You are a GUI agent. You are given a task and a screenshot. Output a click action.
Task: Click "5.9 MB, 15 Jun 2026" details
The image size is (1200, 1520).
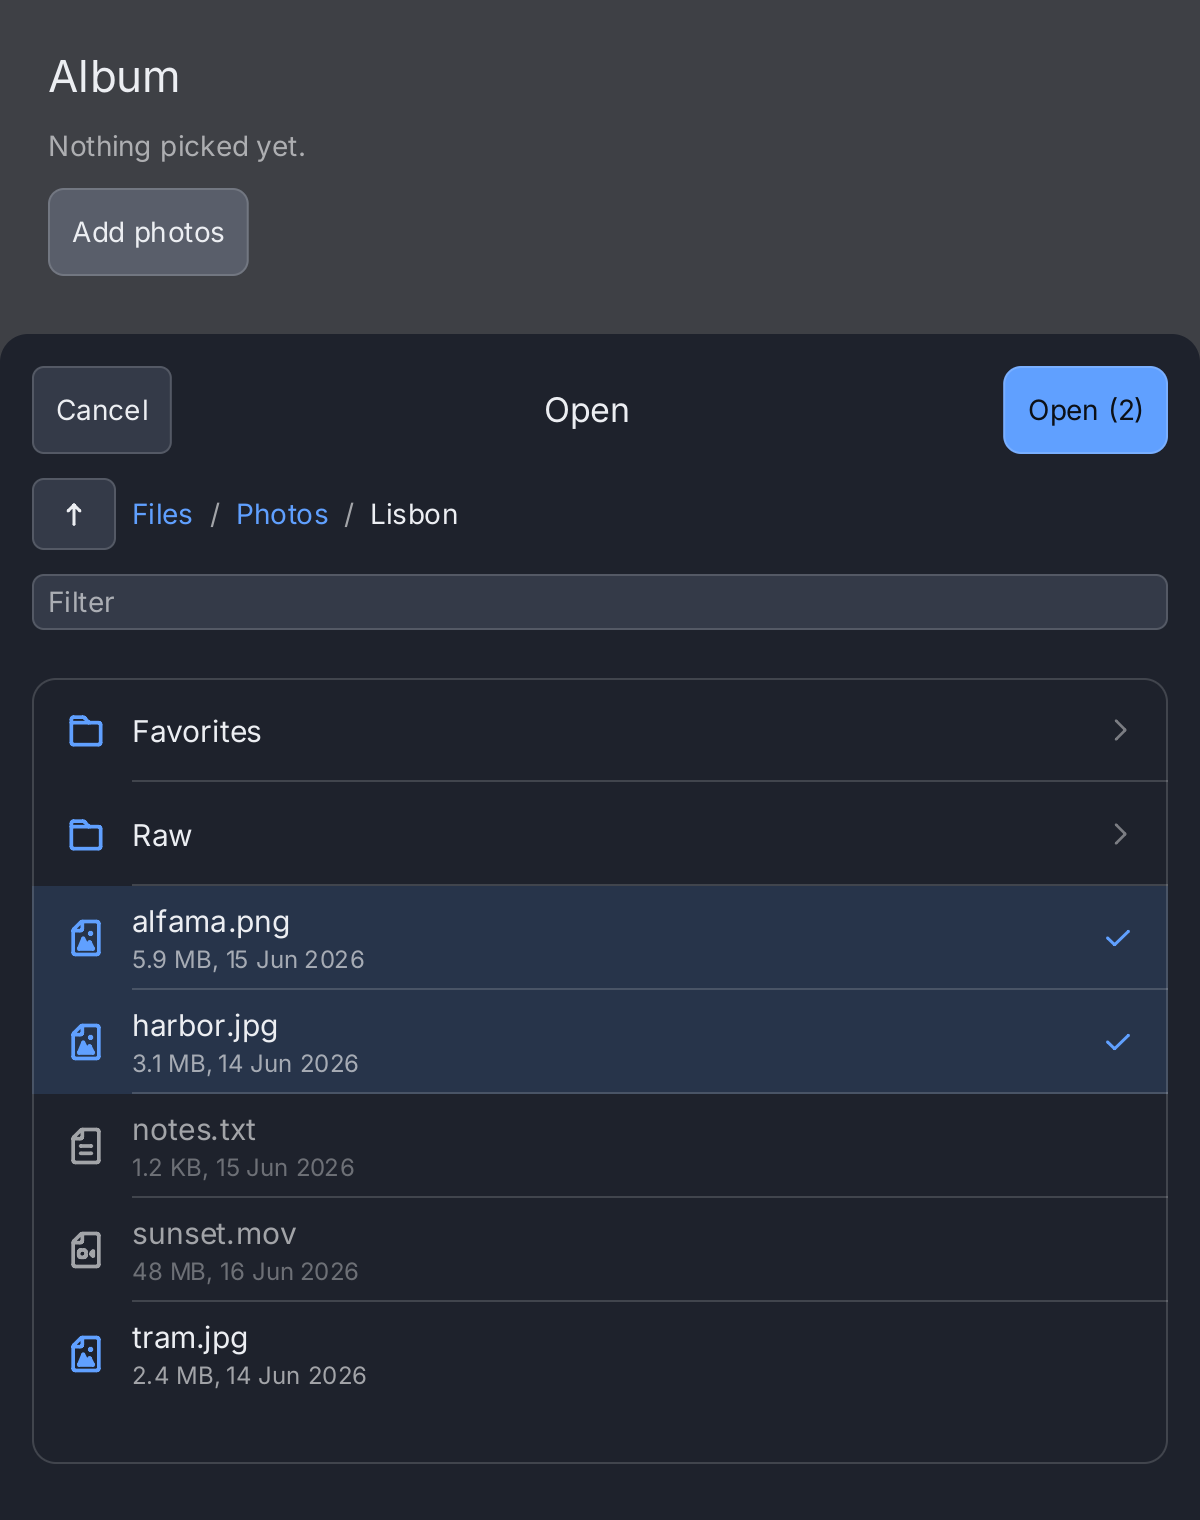(x=248, y=960)
